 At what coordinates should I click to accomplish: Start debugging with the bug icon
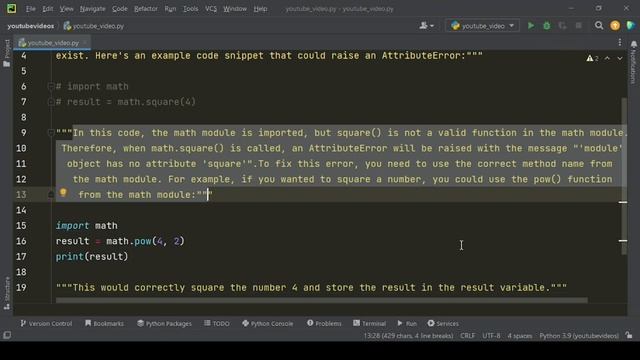point(547,26)
